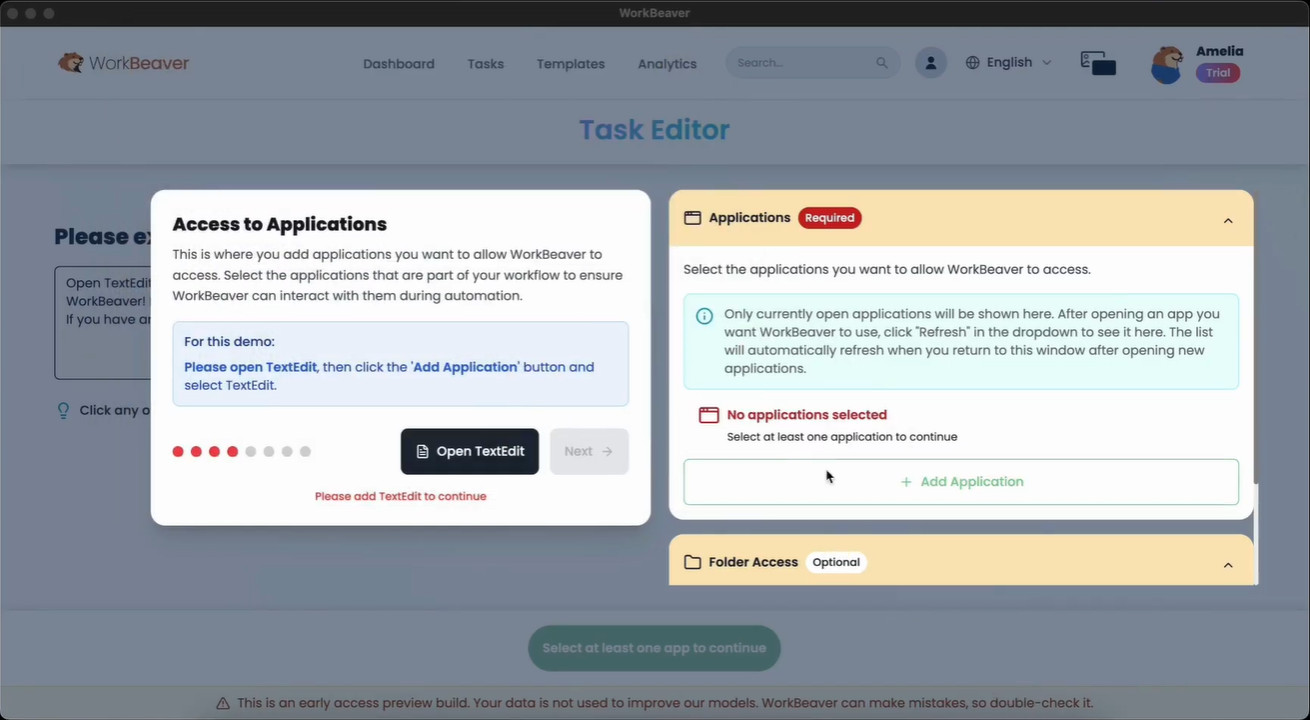Screen dimensions: 1310x720
Task: Click the Open TextEdit button
Action: click(x=470, y=452)
